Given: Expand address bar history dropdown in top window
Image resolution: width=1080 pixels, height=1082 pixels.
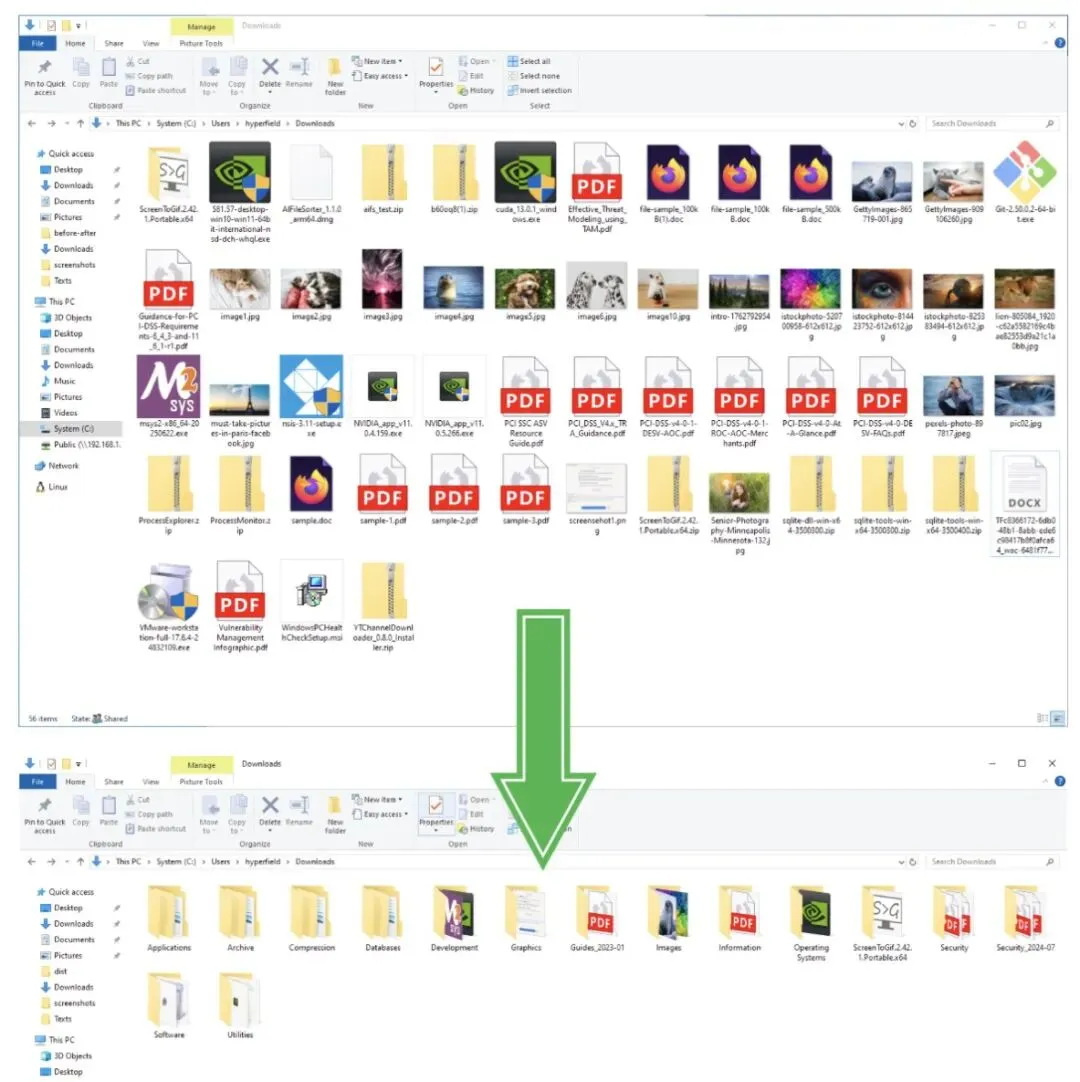Looking at the screenshot, I should 901,124.
